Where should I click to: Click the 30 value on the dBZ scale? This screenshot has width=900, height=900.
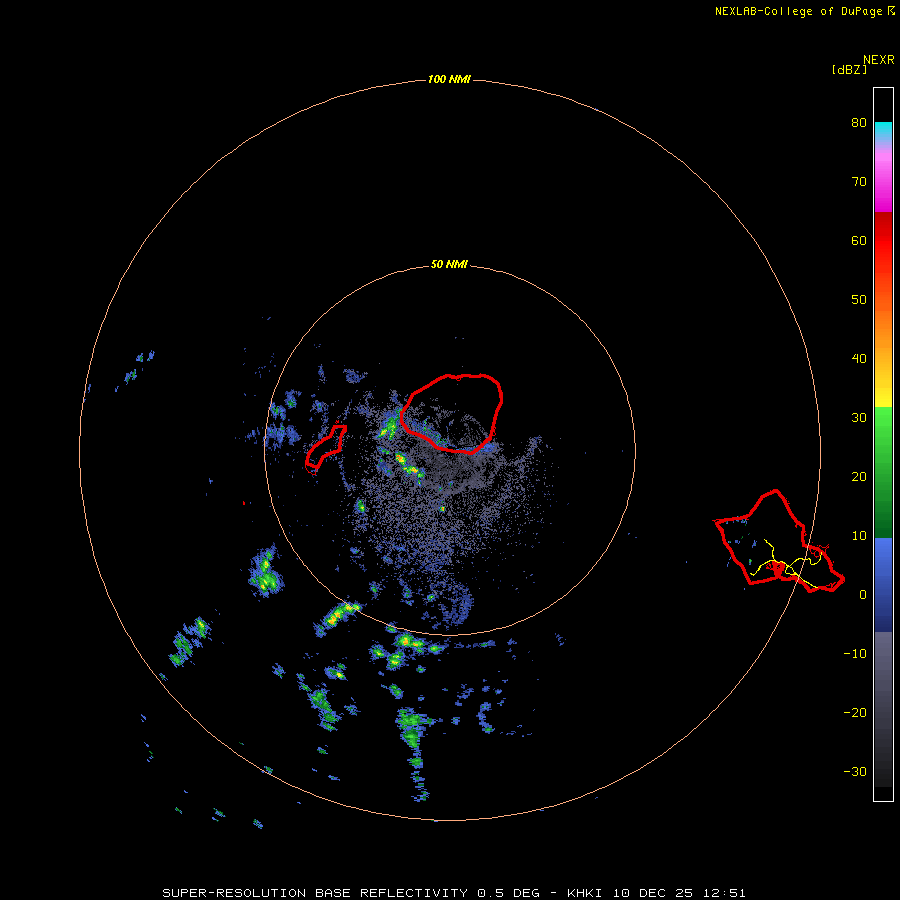pos(859,418)
